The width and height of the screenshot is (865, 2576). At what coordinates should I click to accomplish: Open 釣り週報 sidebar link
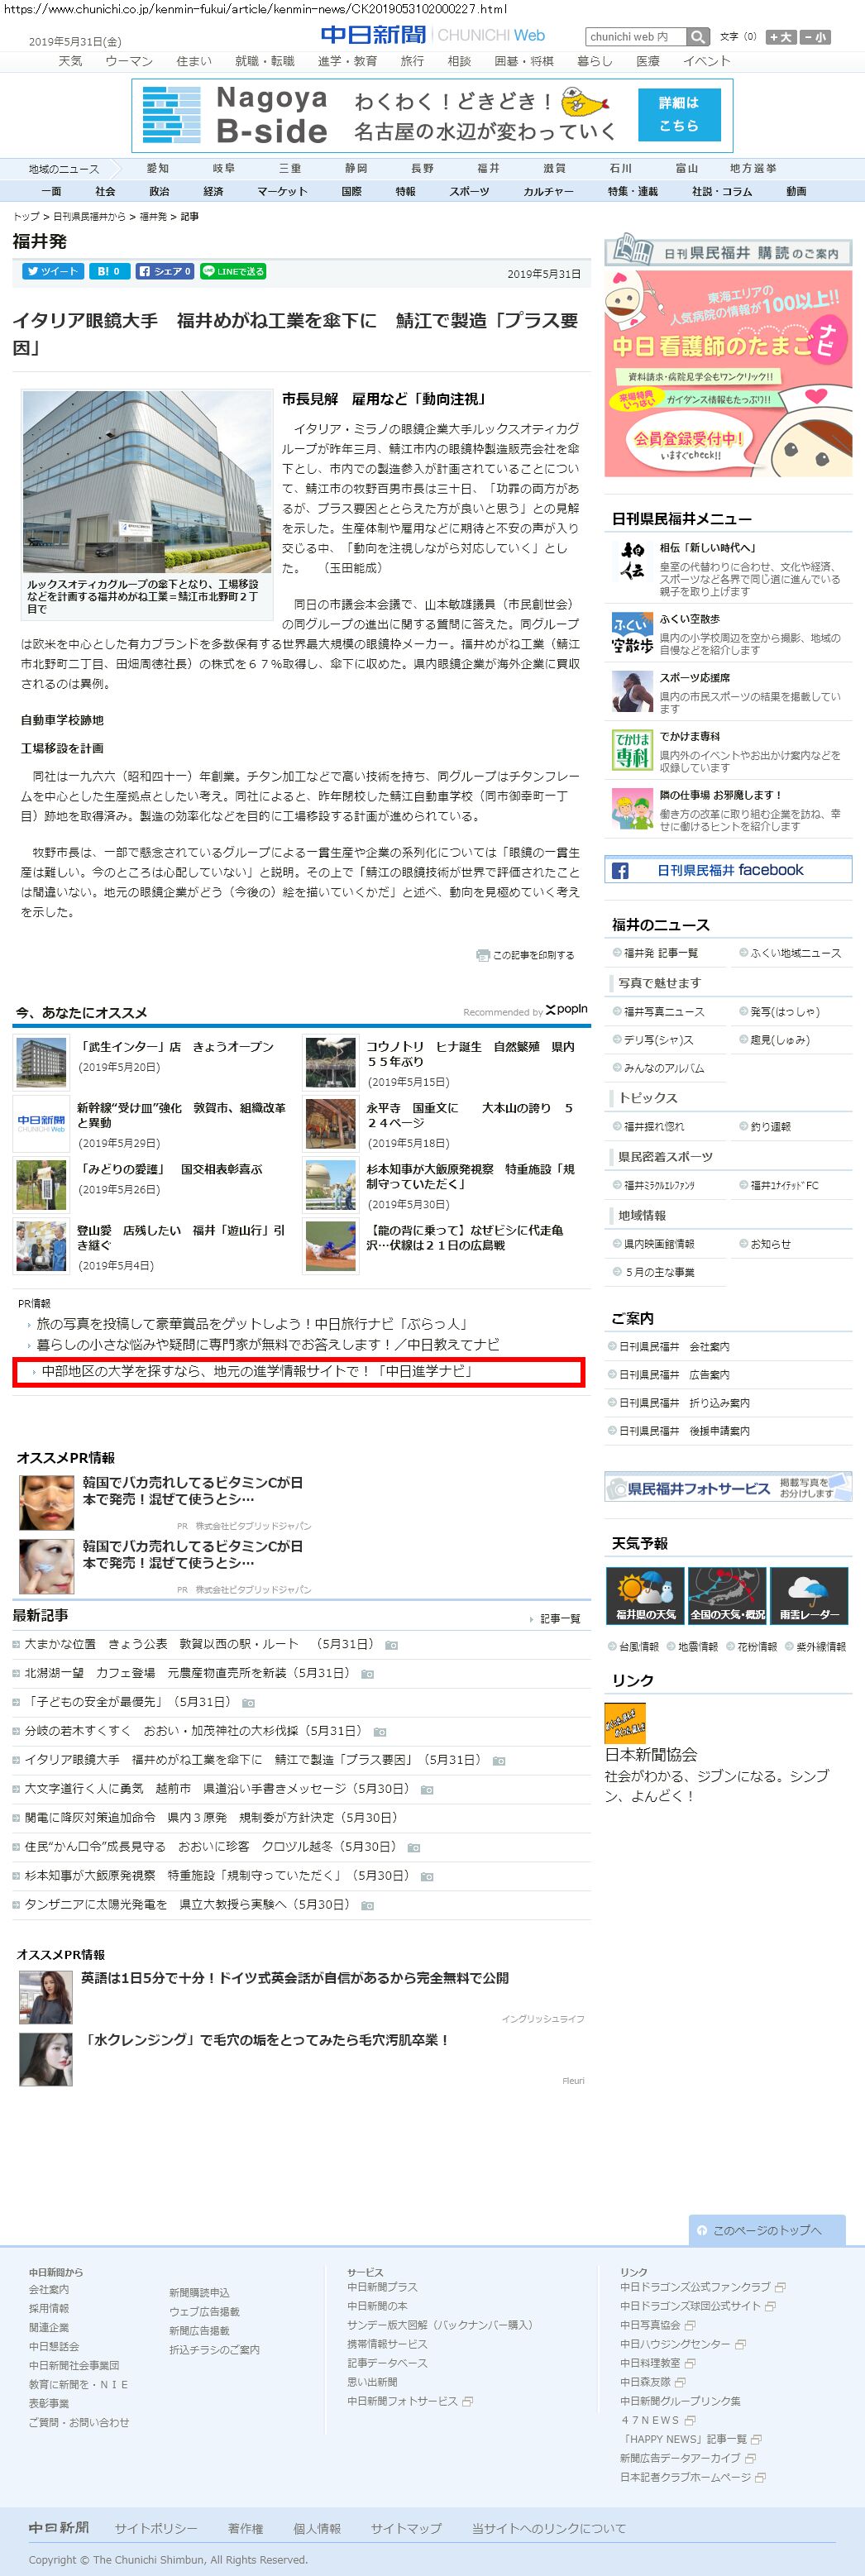(770, 1126)
